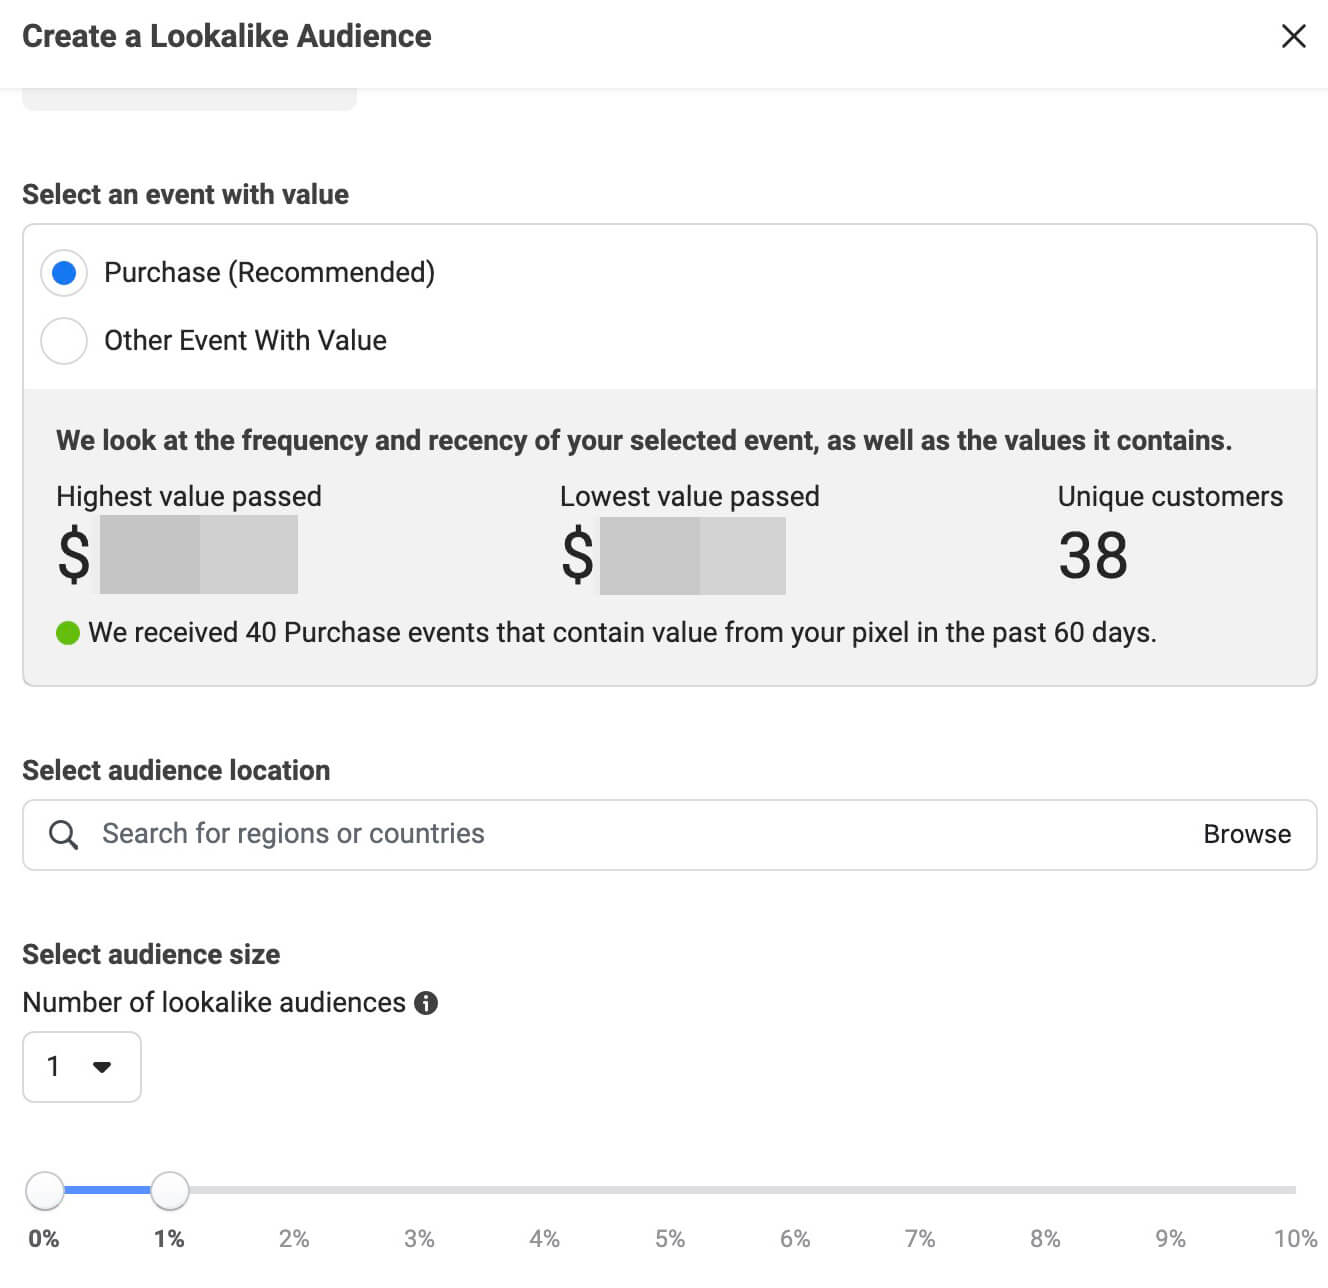Screen dimensions: 1328x1288
Task: Click the 8% label on audience size scale
Action: click(x=1045, y=1239)
